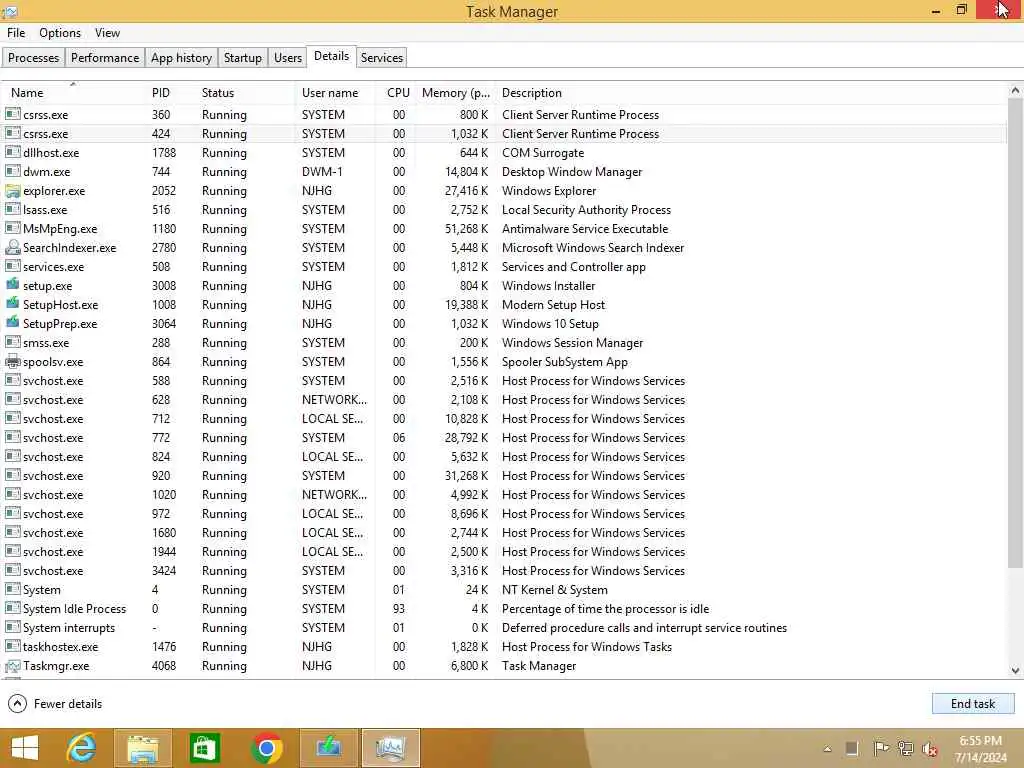Sort by the Description column header

point(751,93)
